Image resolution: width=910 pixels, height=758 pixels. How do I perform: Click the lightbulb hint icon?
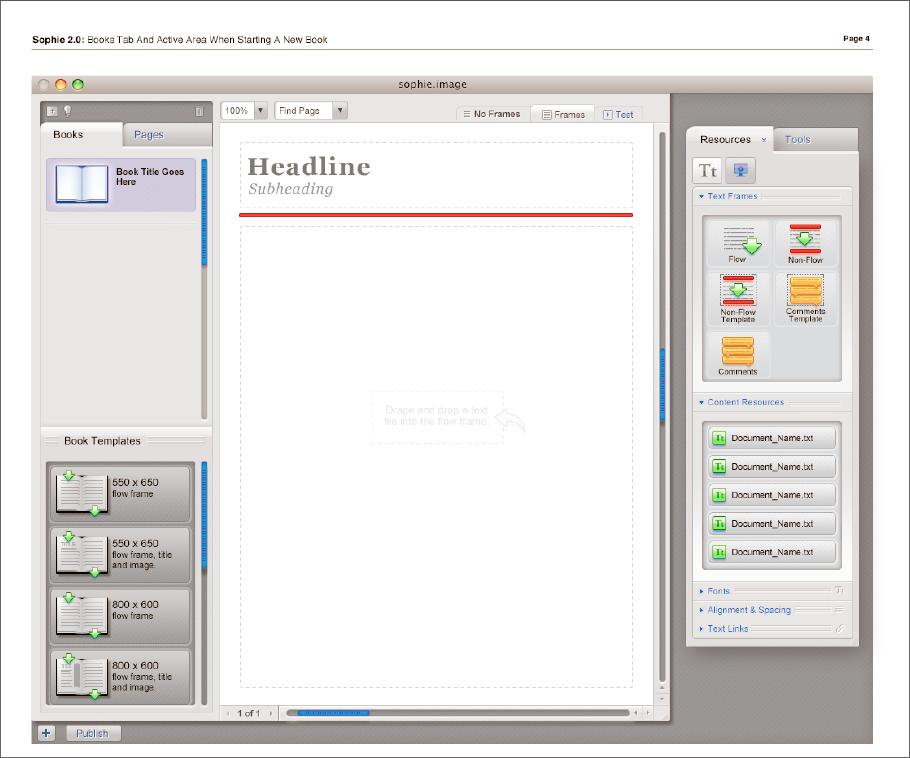(x=67, y=110)
